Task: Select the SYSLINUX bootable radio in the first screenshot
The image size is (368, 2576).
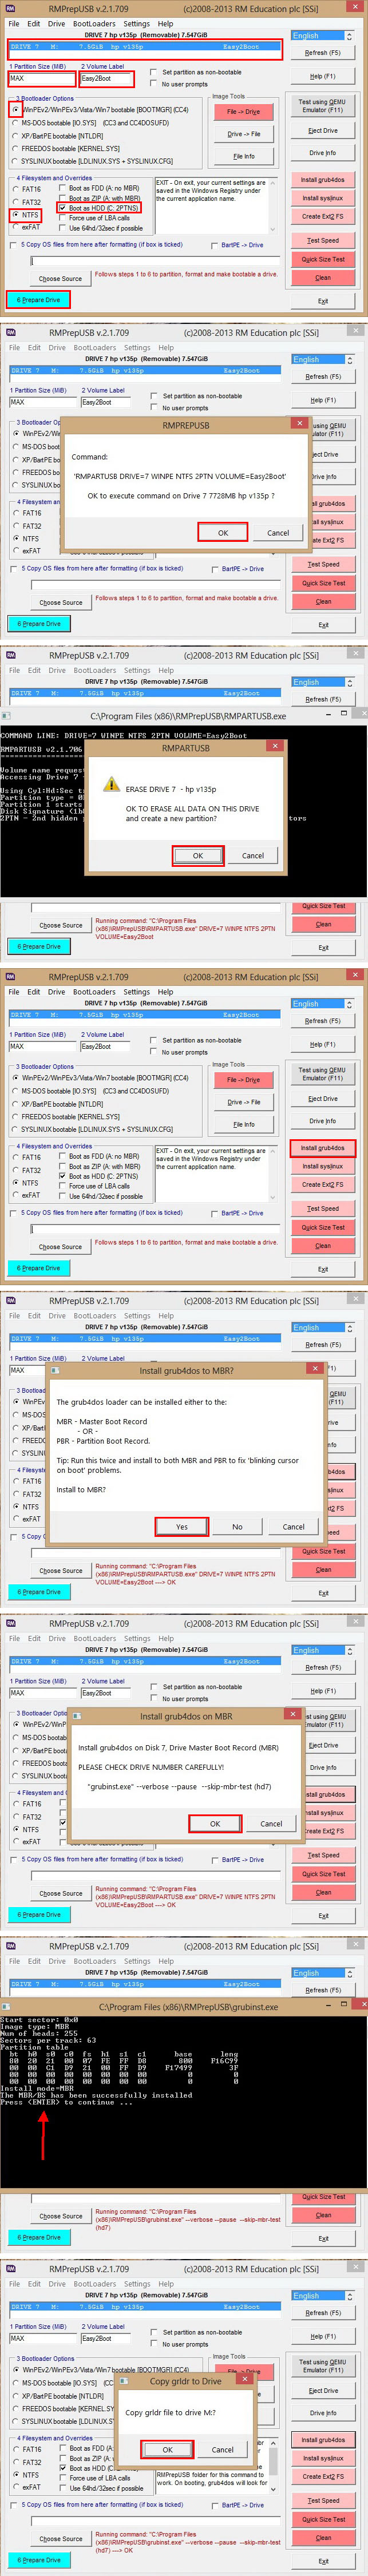Action: (x=16, y=161)
